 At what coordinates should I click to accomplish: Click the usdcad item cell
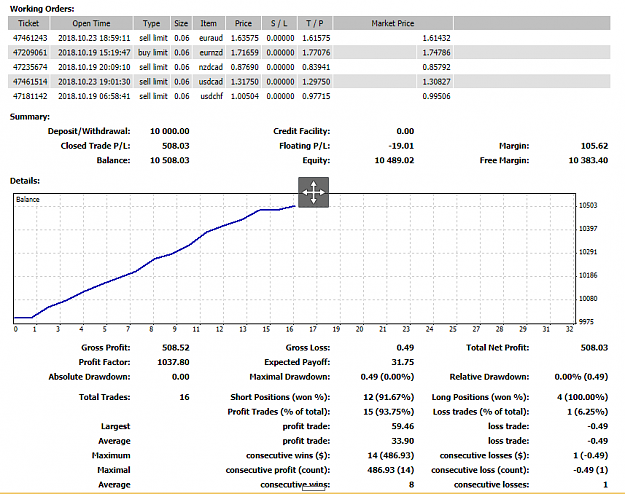tap(211, 82)
